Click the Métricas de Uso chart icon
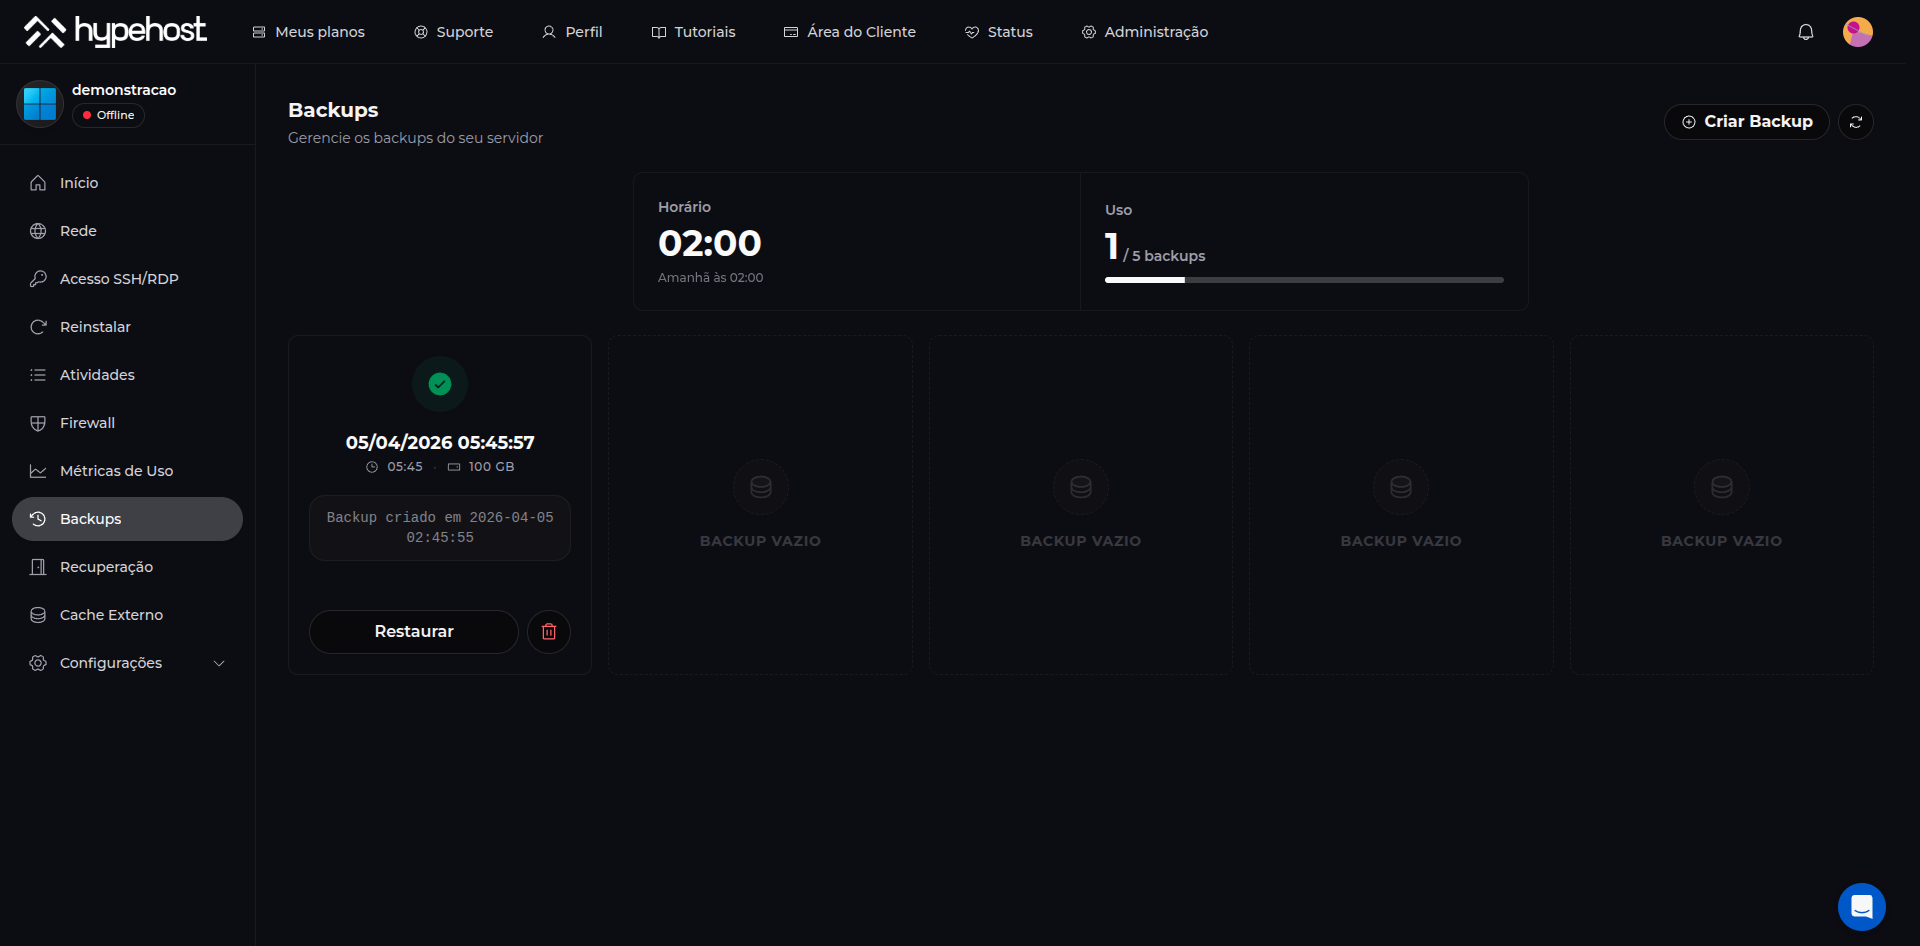Screen dimensions: 1920x946 click(38, 471)
